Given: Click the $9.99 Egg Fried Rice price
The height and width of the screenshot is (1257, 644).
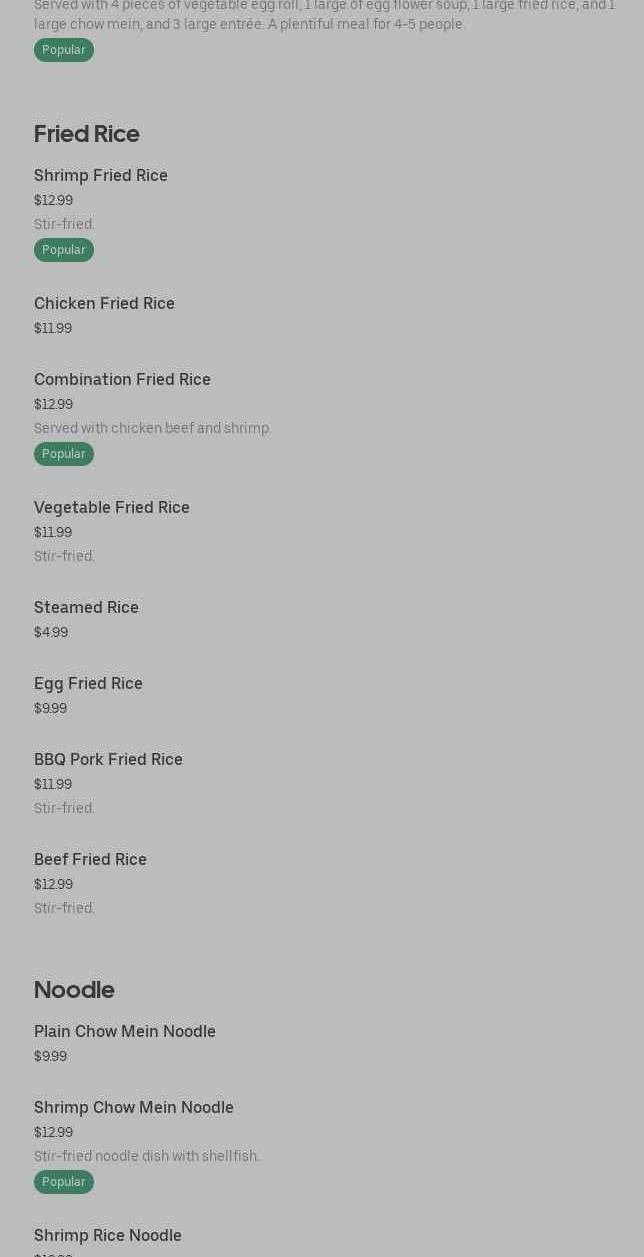Looking at the screenshot, I should pyautogui.click(x=50, y=708).
